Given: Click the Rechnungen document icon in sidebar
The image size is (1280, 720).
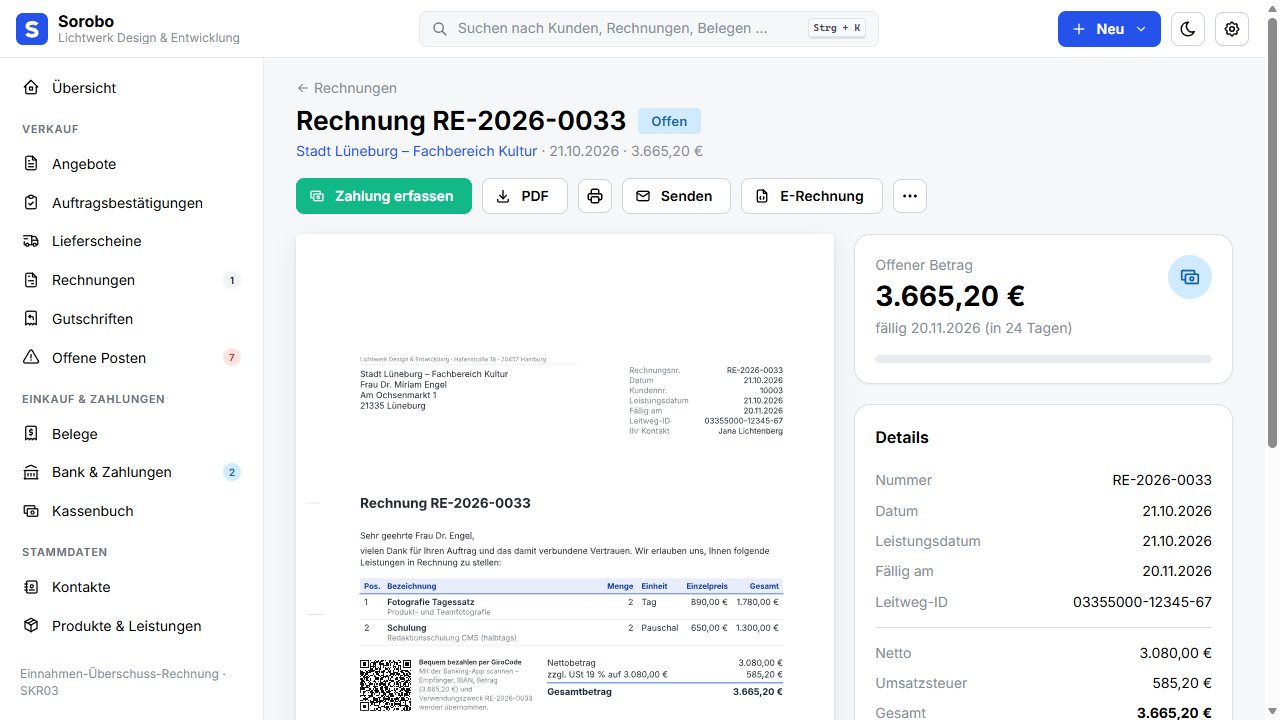Looking at the screenshot, I should pyautogui.click(x=31, y=280).
